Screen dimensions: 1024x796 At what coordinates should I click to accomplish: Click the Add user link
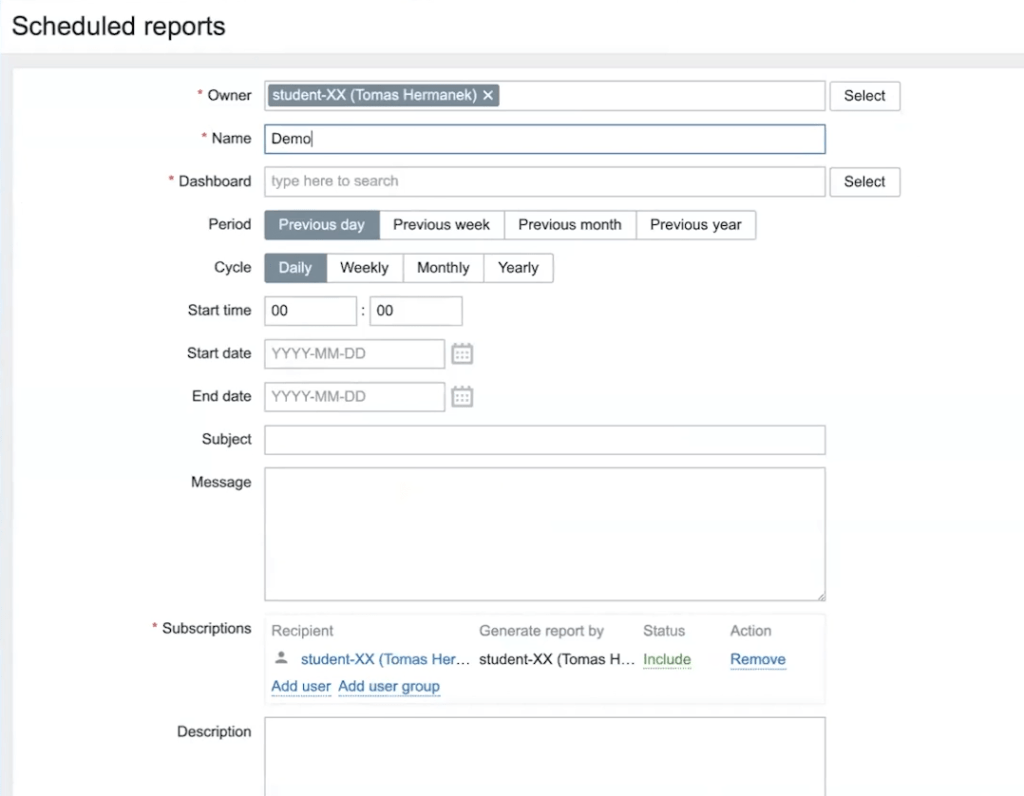click(301, 687)
